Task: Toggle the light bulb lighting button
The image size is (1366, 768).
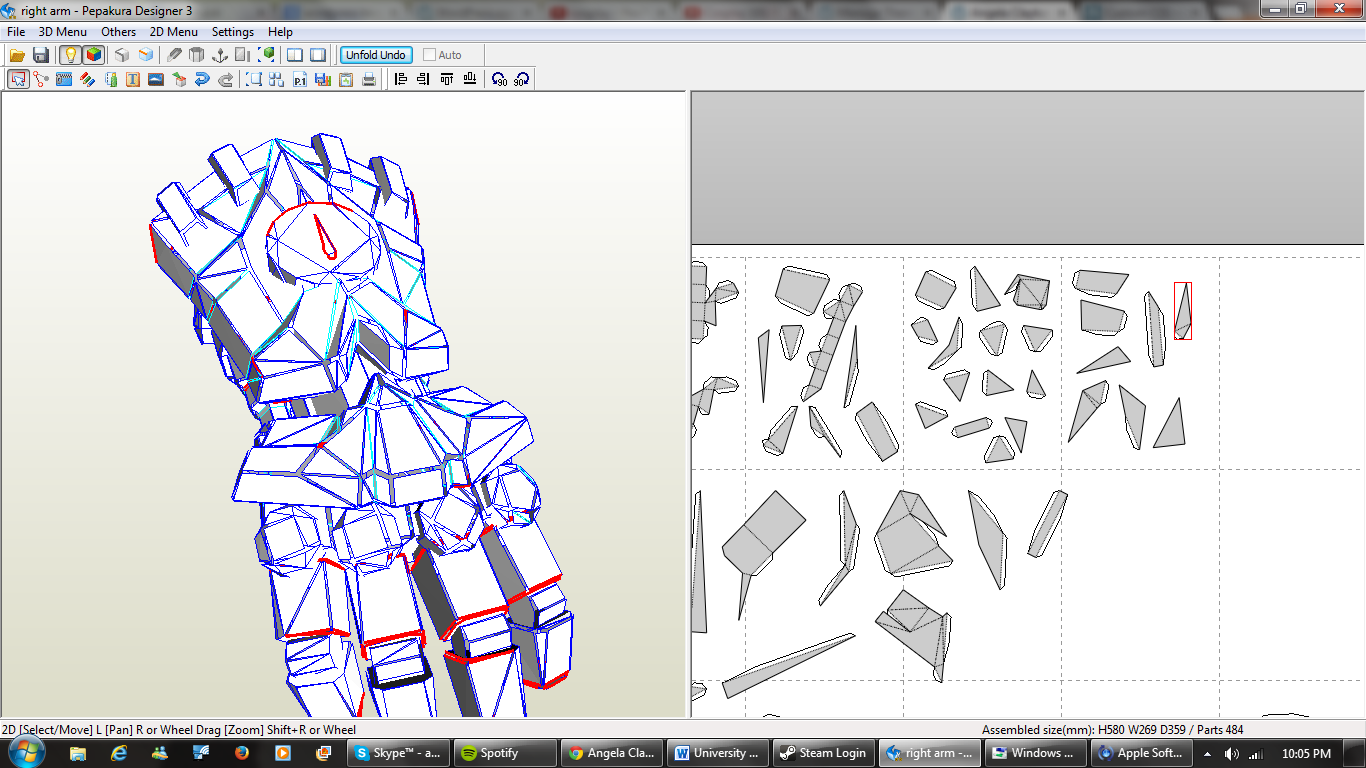Action: (70, 55)
